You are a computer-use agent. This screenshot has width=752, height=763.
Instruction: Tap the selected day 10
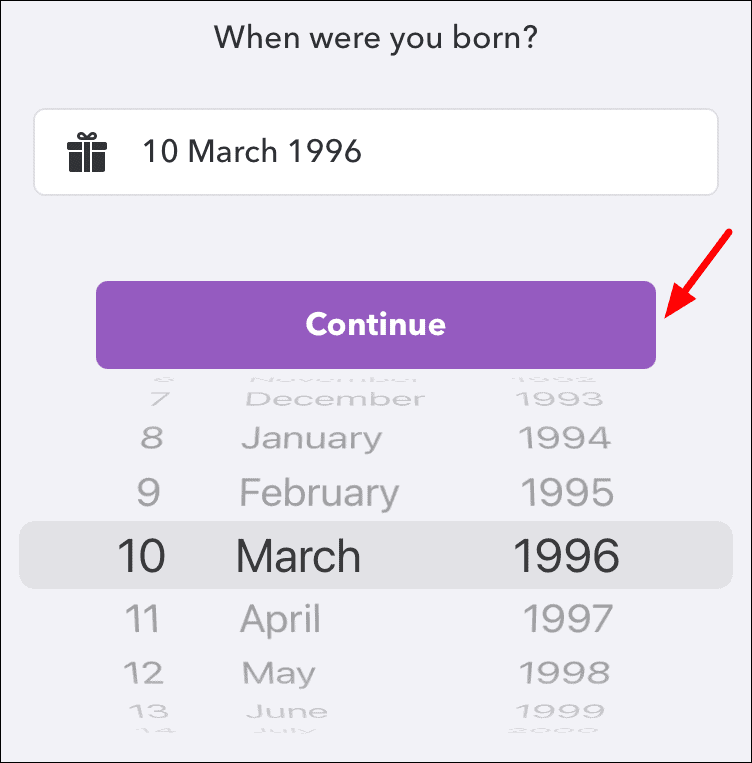[141, 555]
